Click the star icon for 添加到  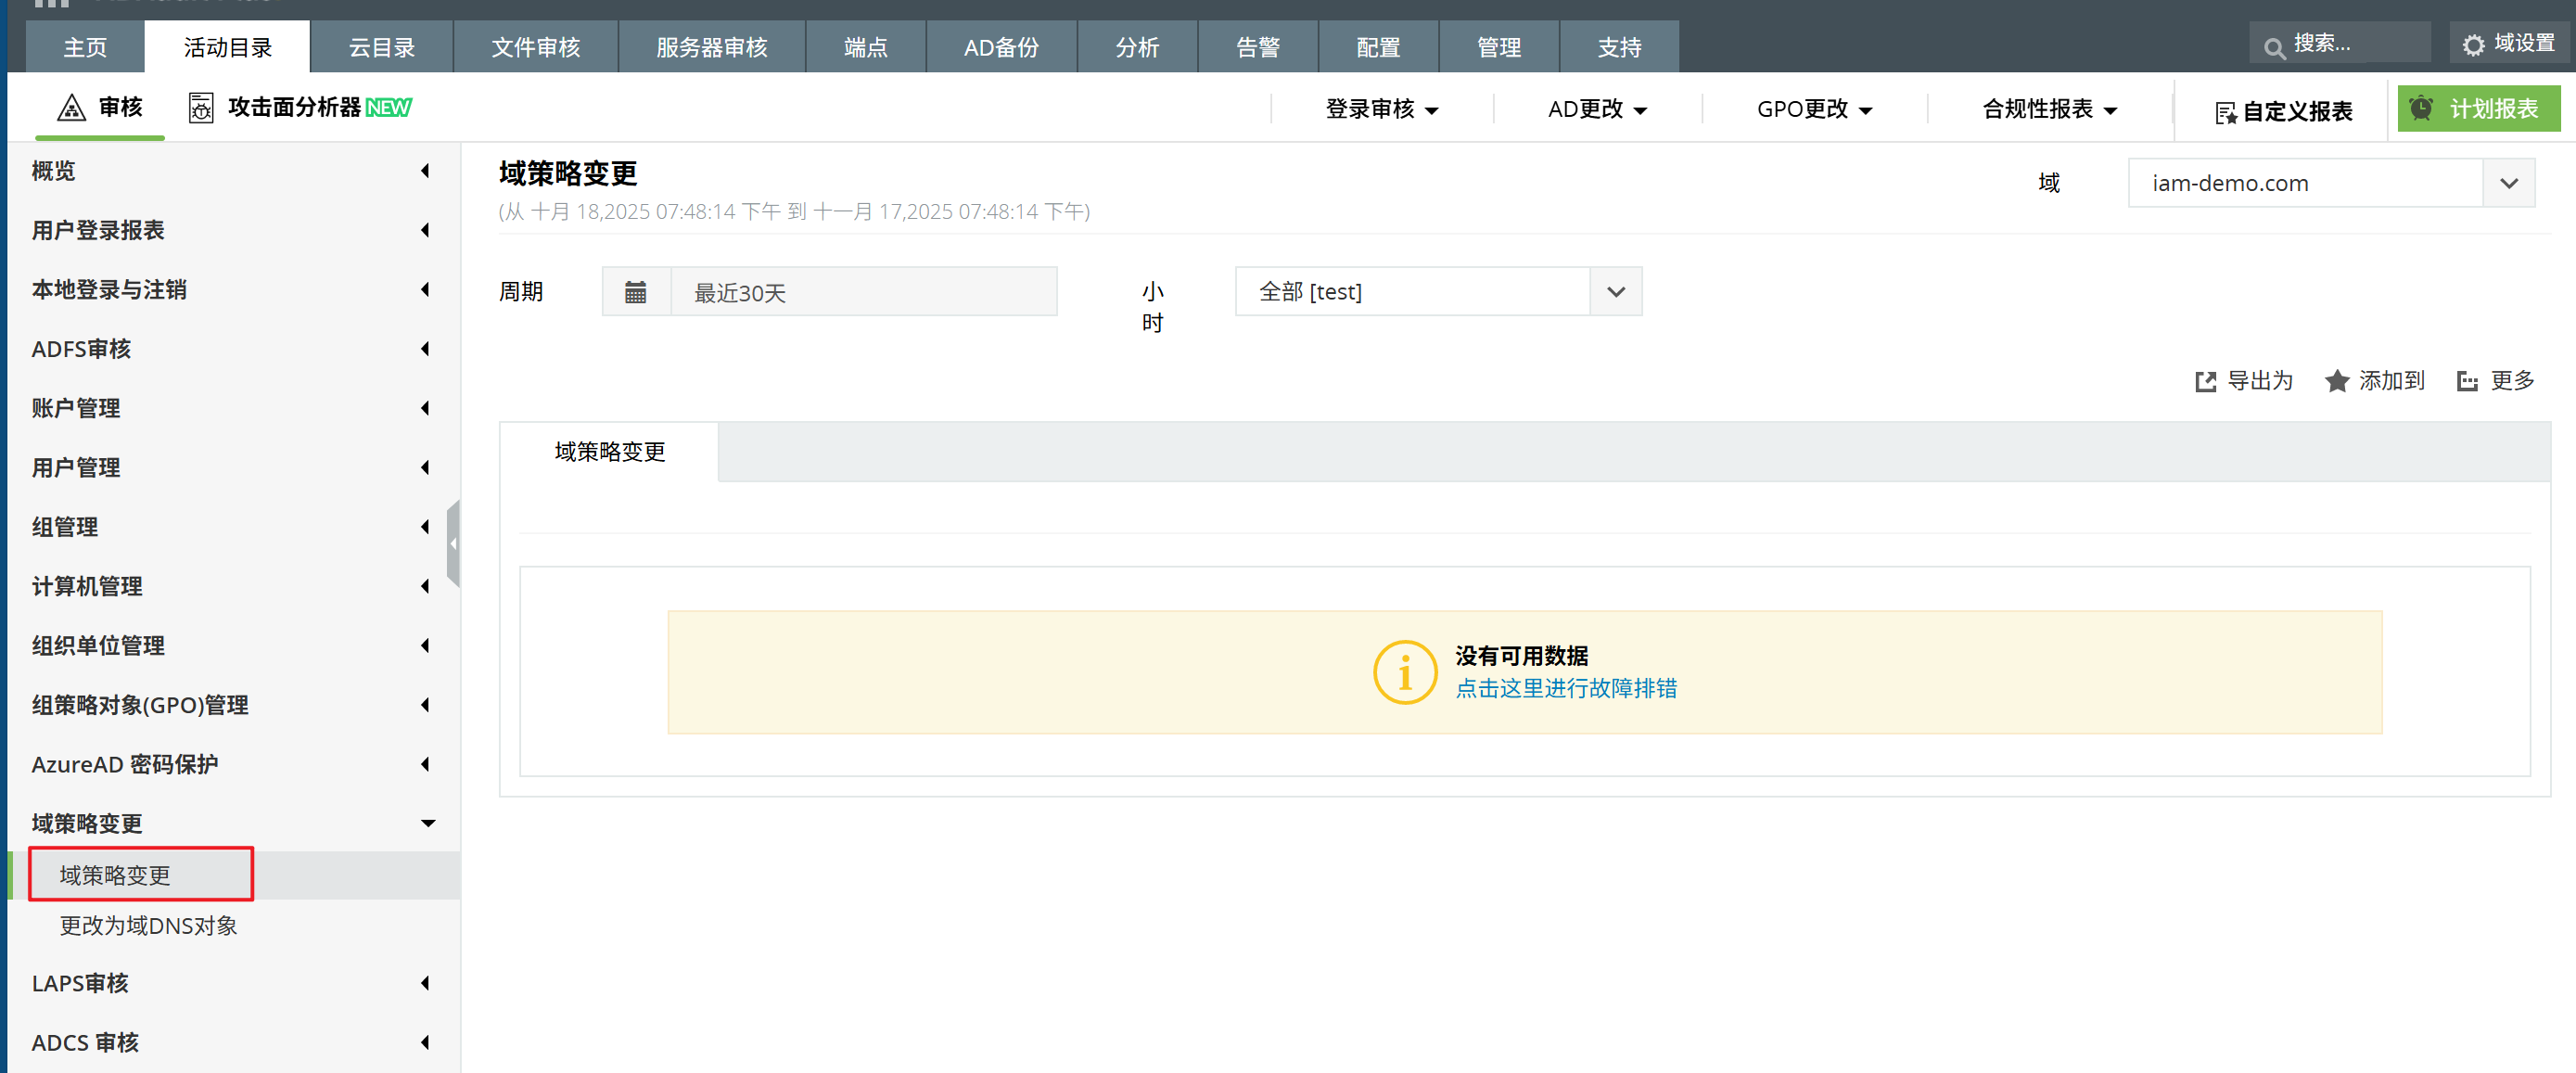coord(2336,381)
